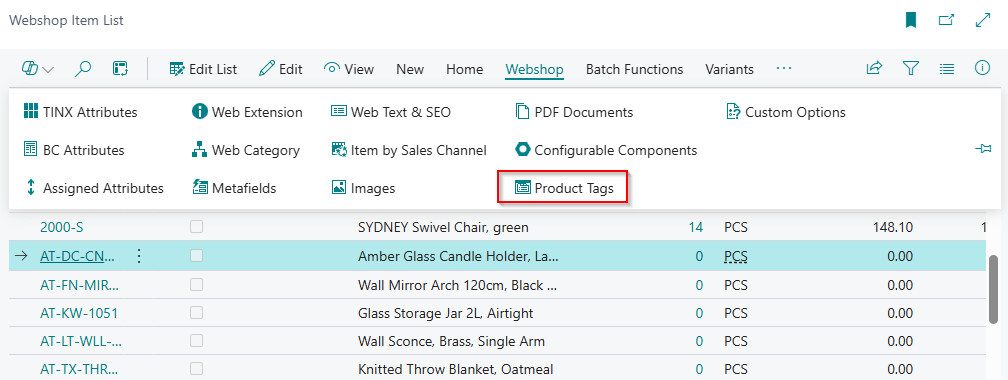1008x380 pixels.
Task: Open Assigned Attributes
Action: pos(94,188)
